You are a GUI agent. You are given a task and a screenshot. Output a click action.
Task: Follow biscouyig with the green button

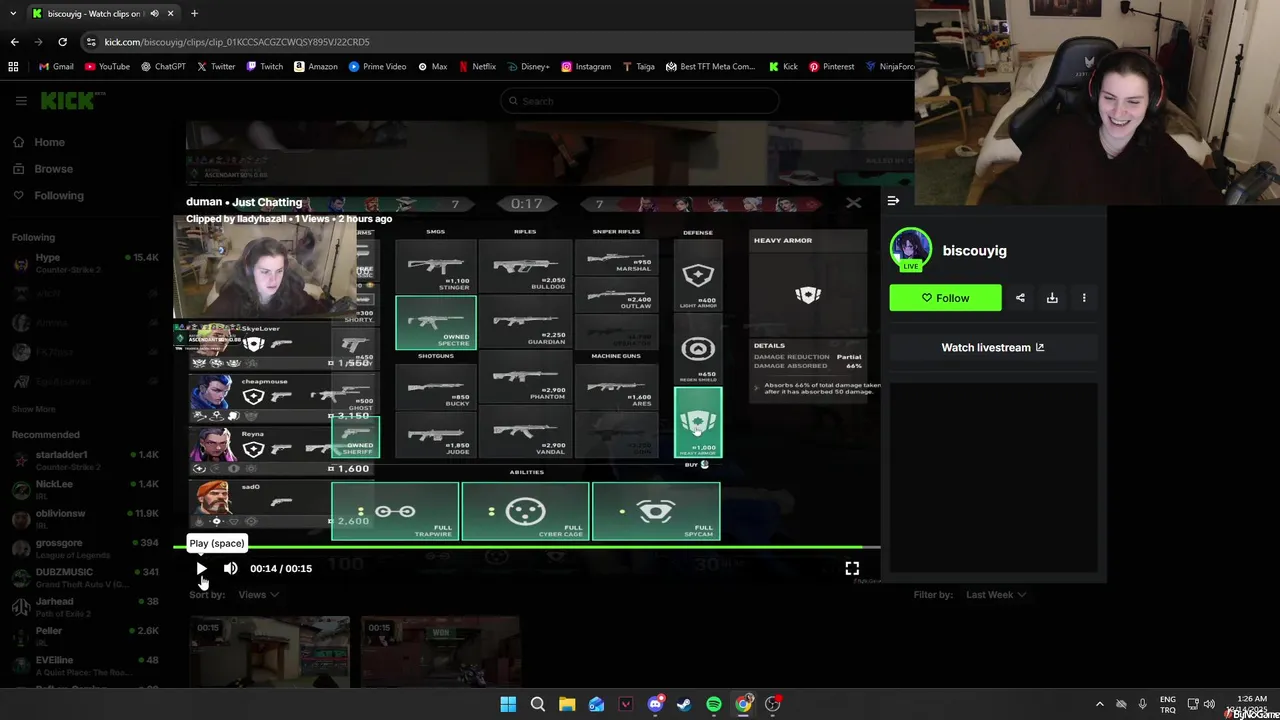tap(945, 298)
